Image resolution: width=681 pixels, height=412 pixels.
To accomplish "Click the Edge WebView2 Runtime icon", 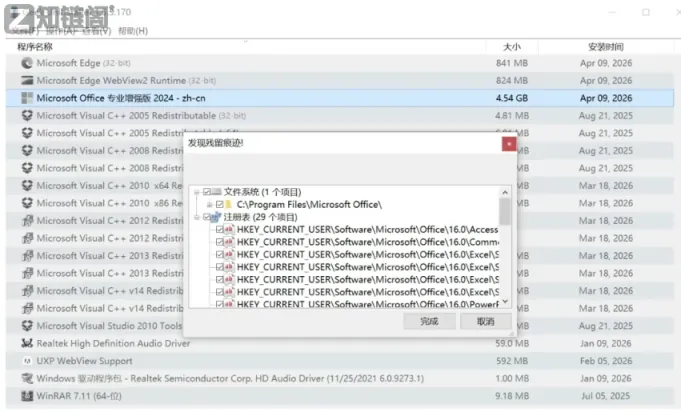I will click(27, 80).
